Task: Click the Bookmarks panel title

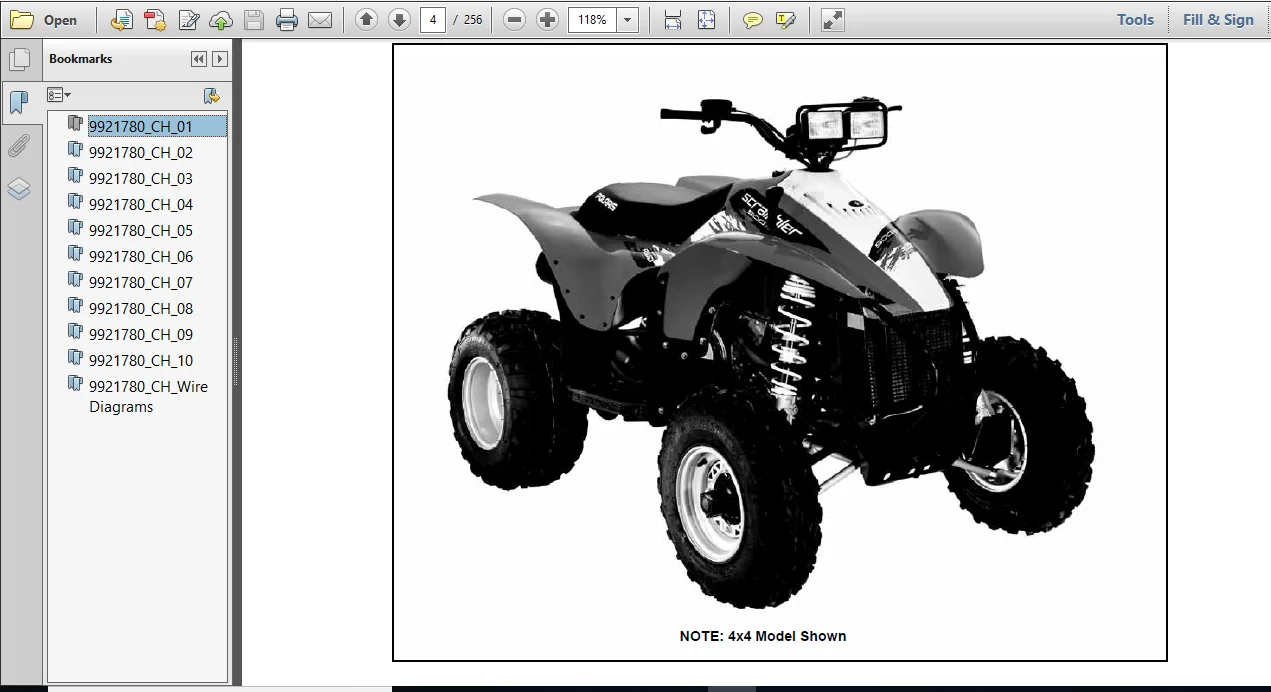Action: pyautogui.click(x=81, y=59)
